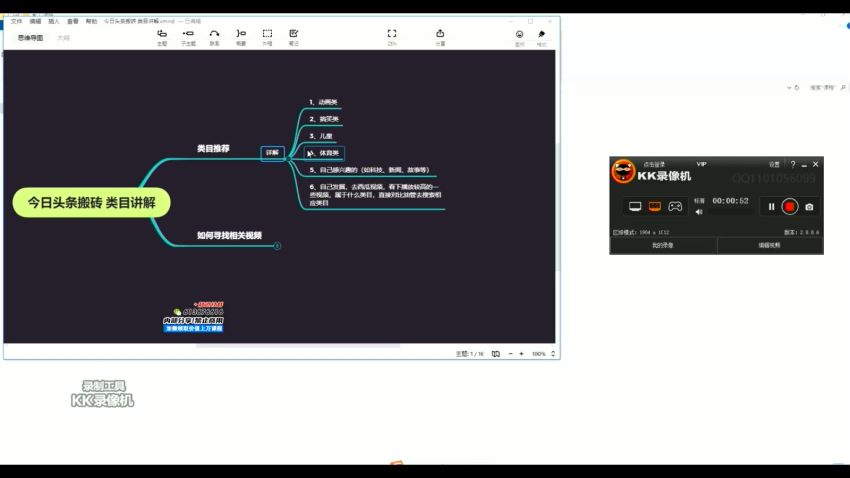Open the 帮助 menu
Screen dimensions: 850x478
(x=91, y=21)
